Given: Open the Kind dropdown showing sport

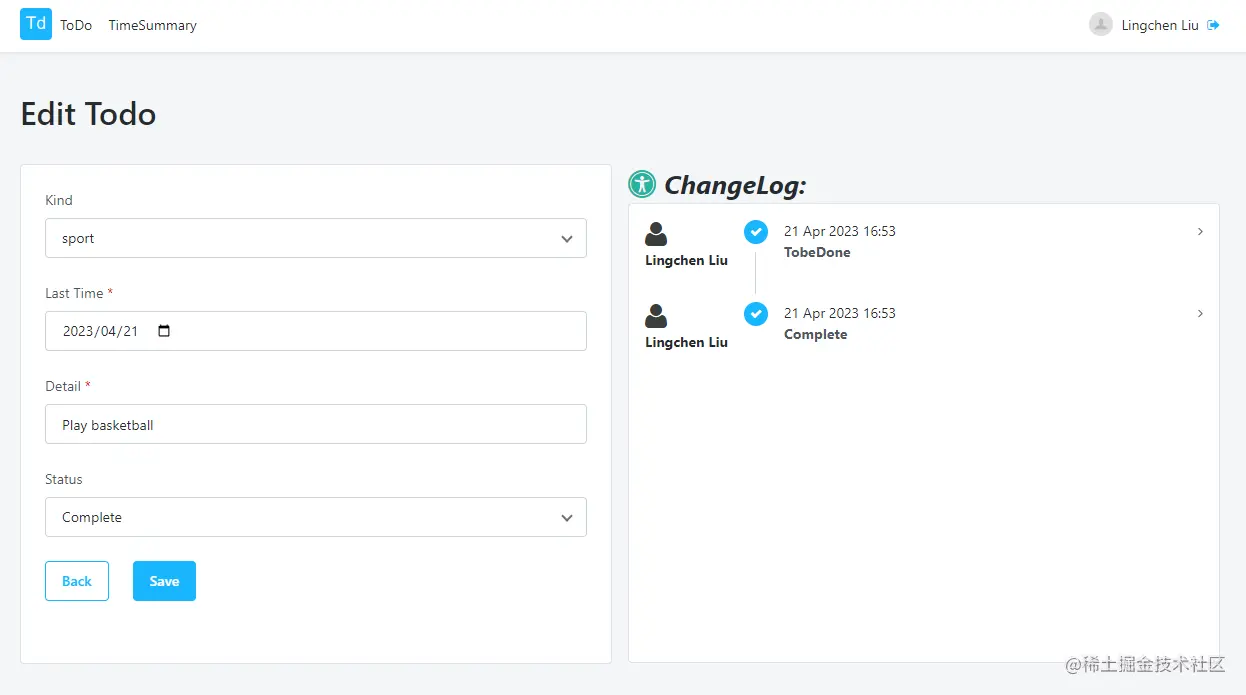Looking at the screenshot, I should (316, 238).
